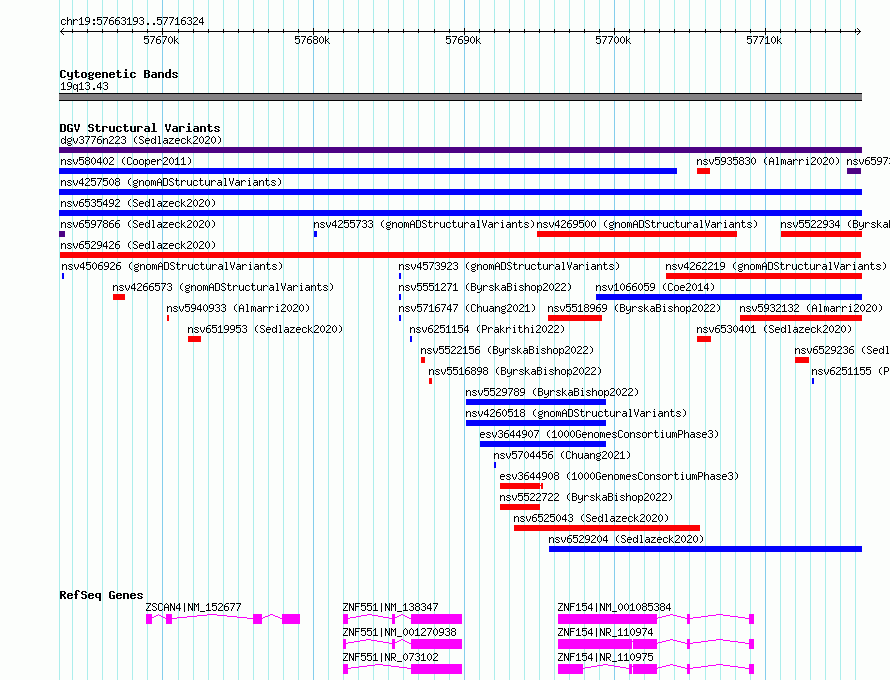Click nsv5529789 (ByrskaBishop2022) label
Image resolution: width=890 pixels, height=680 pixels.
click(x=552, y=392)
